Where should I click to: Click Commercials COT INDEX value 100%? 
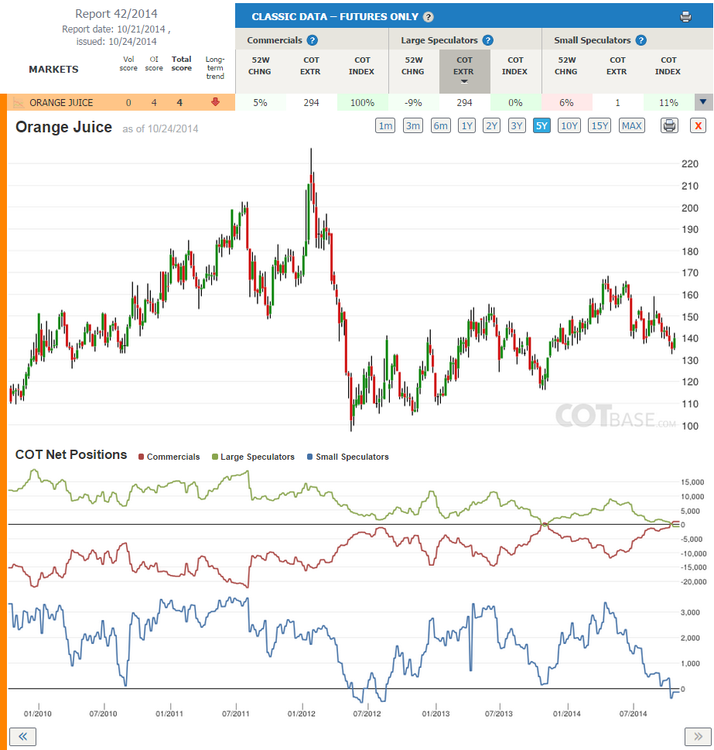tap(362, 102)
